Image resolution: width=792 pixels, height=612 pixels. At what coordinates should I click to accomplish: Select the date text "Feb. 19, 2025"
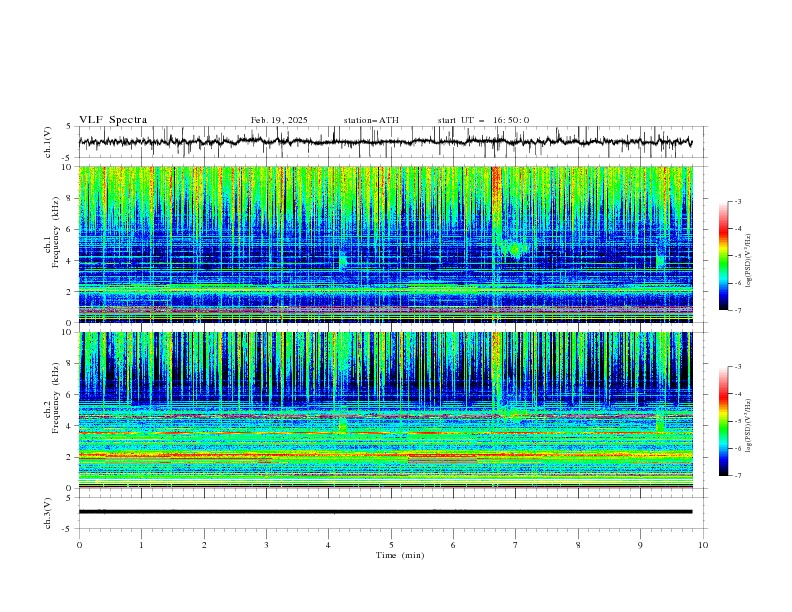(x=279, y=120)
